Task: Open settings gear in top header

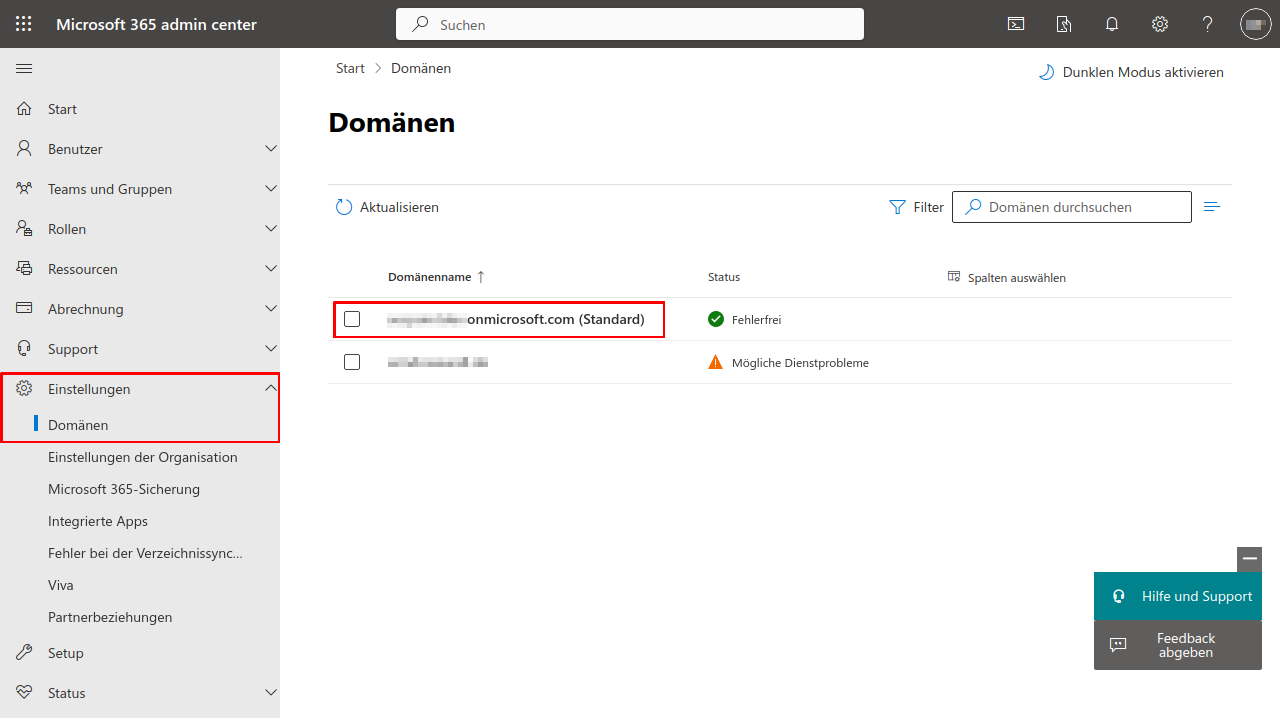Action: click(x=1160, y=24)
